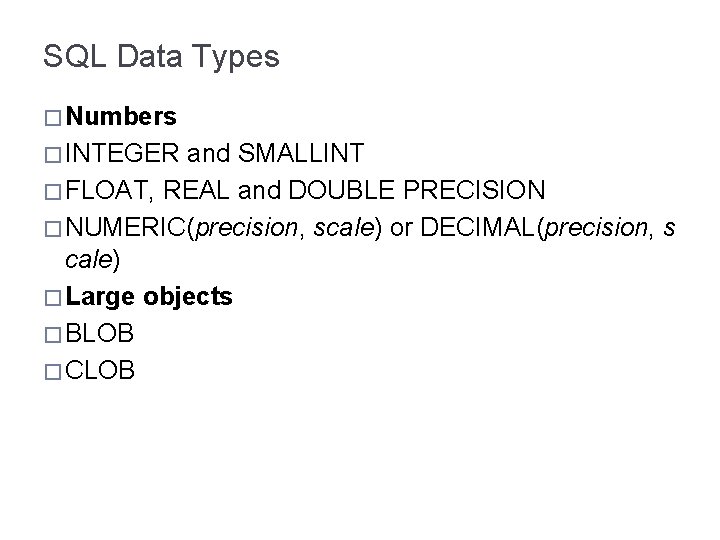This screenshot has height=540, width=720.
Task: Click the wrapped text "cale)"
Action: coord(92,262)
